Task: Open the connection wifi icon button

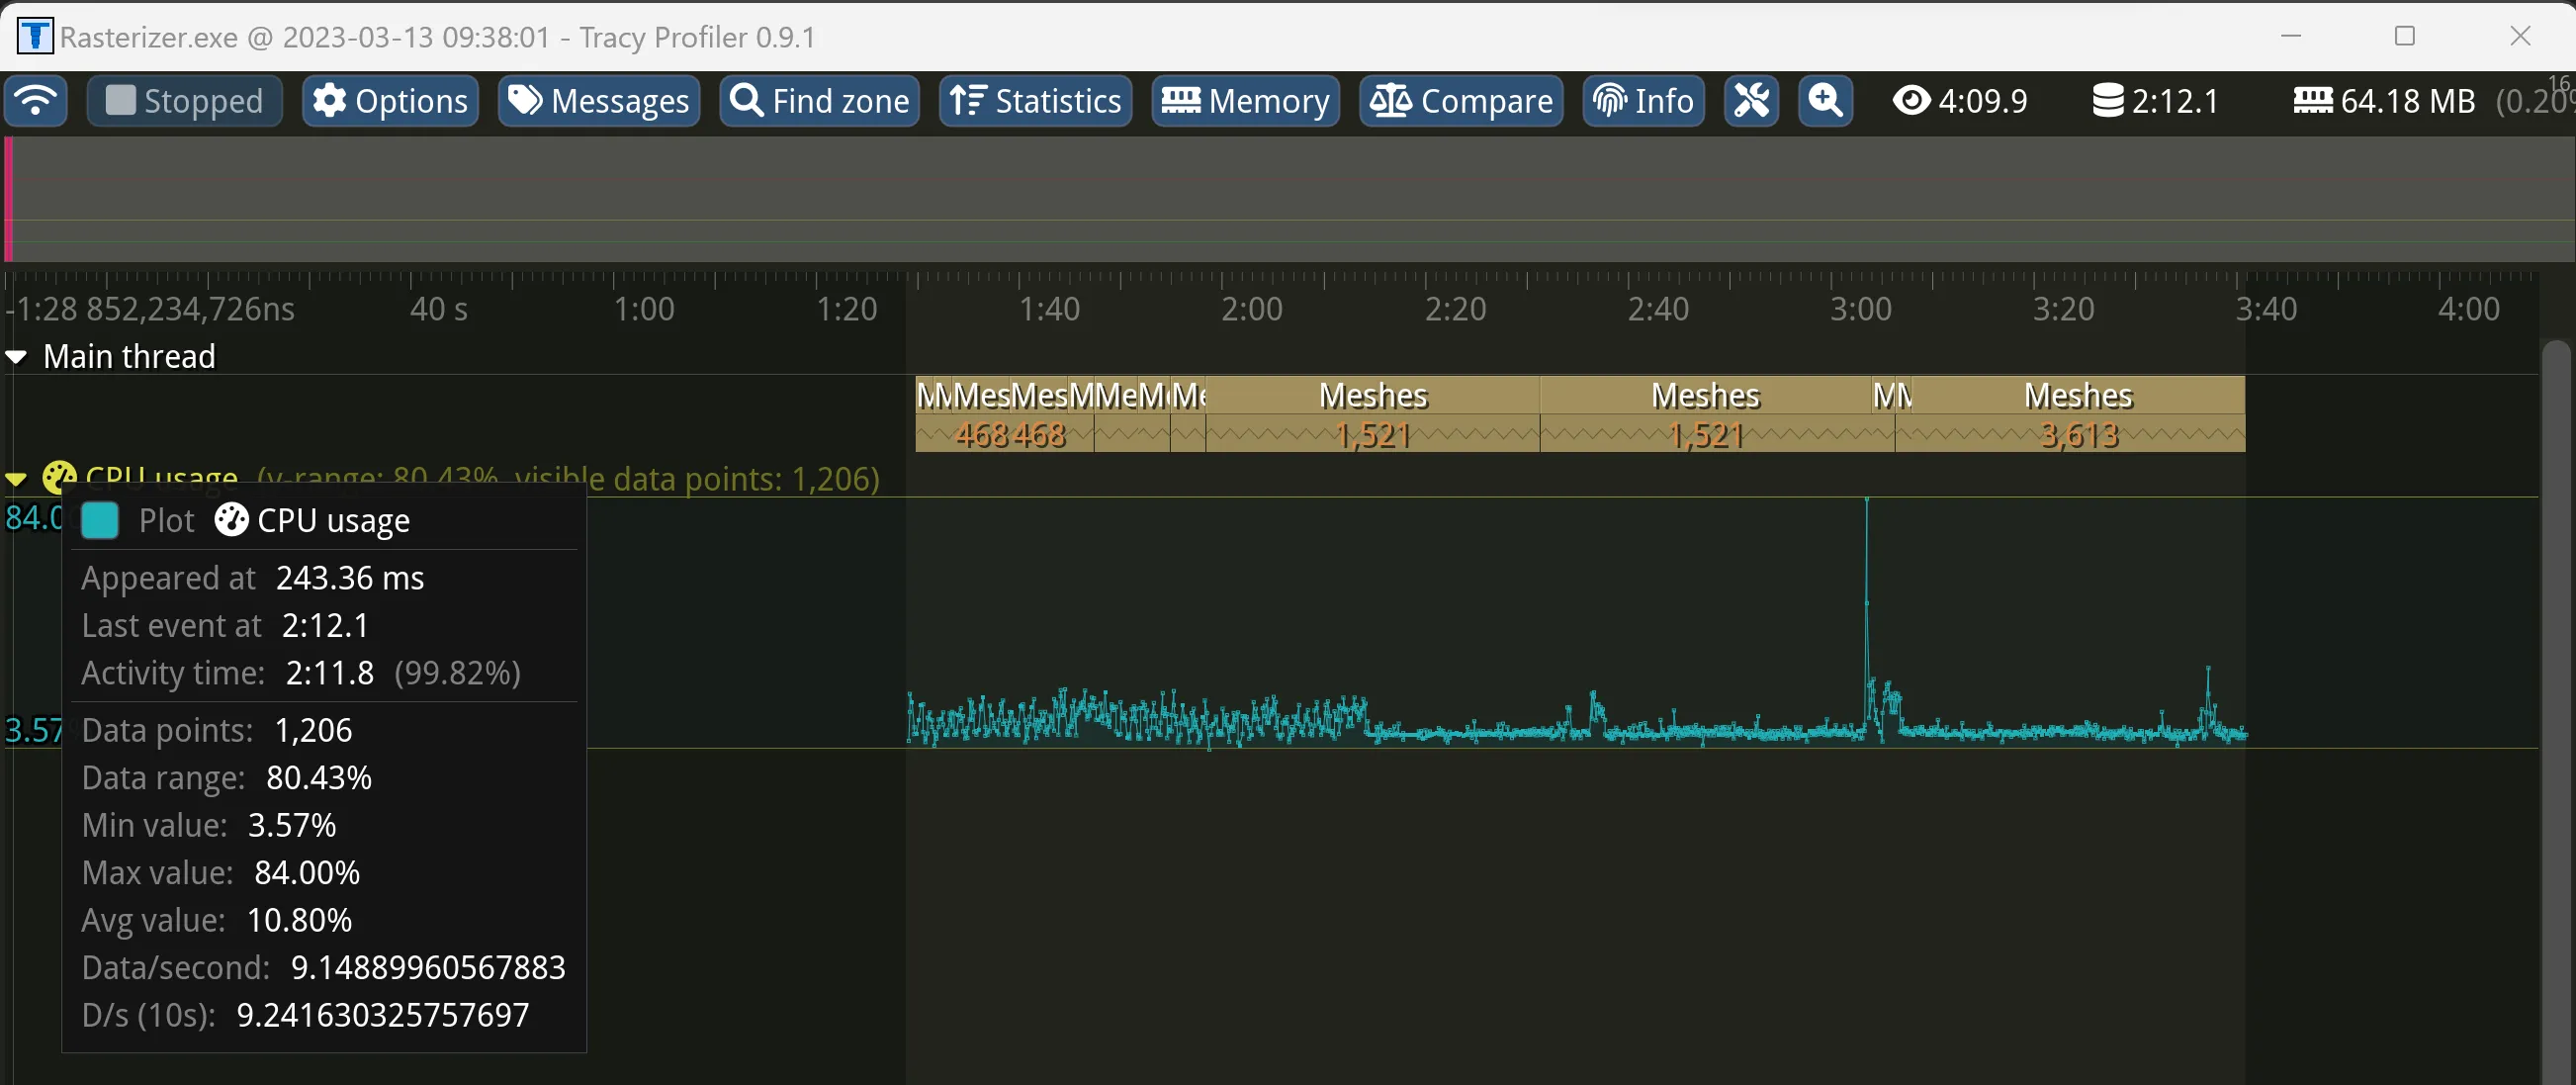Action: coord(35,100)
